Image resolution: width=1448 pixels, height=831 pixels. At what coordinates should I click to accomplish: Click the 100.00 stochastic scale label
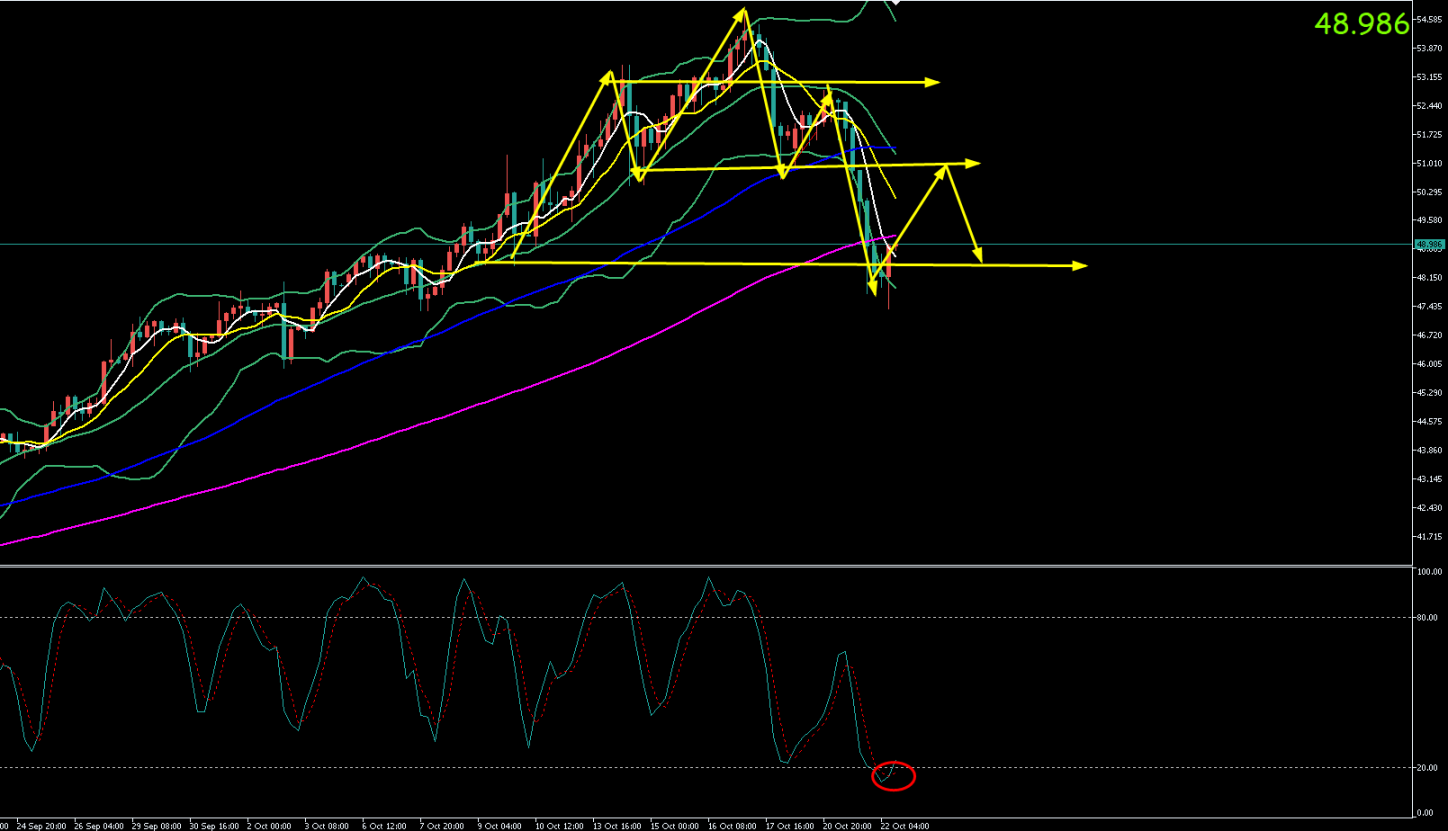1428,572
